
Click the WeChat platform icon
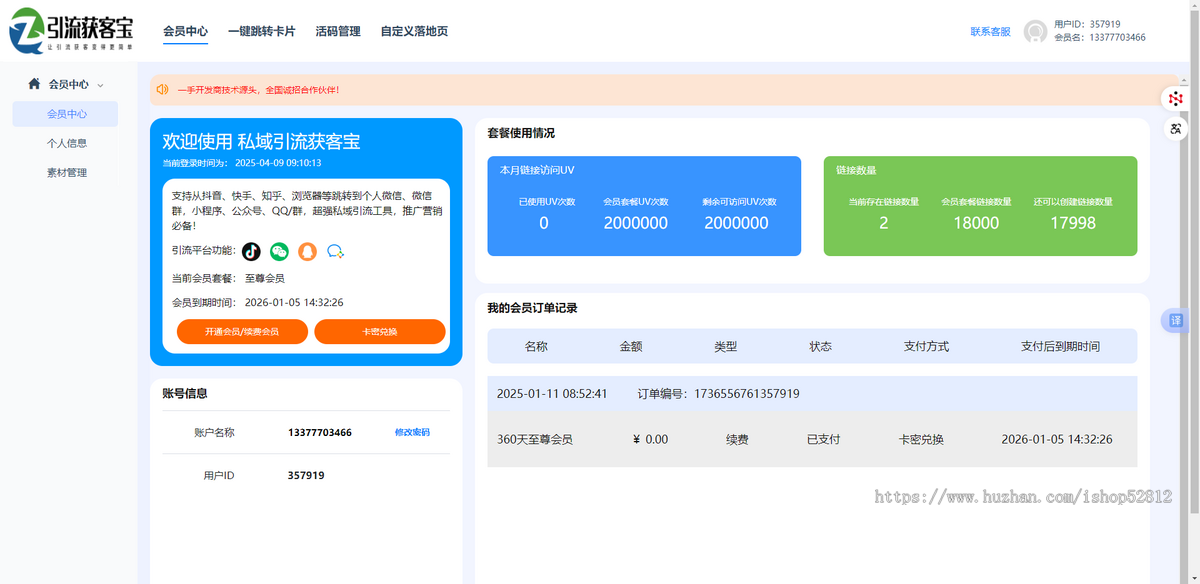point(279,251)
